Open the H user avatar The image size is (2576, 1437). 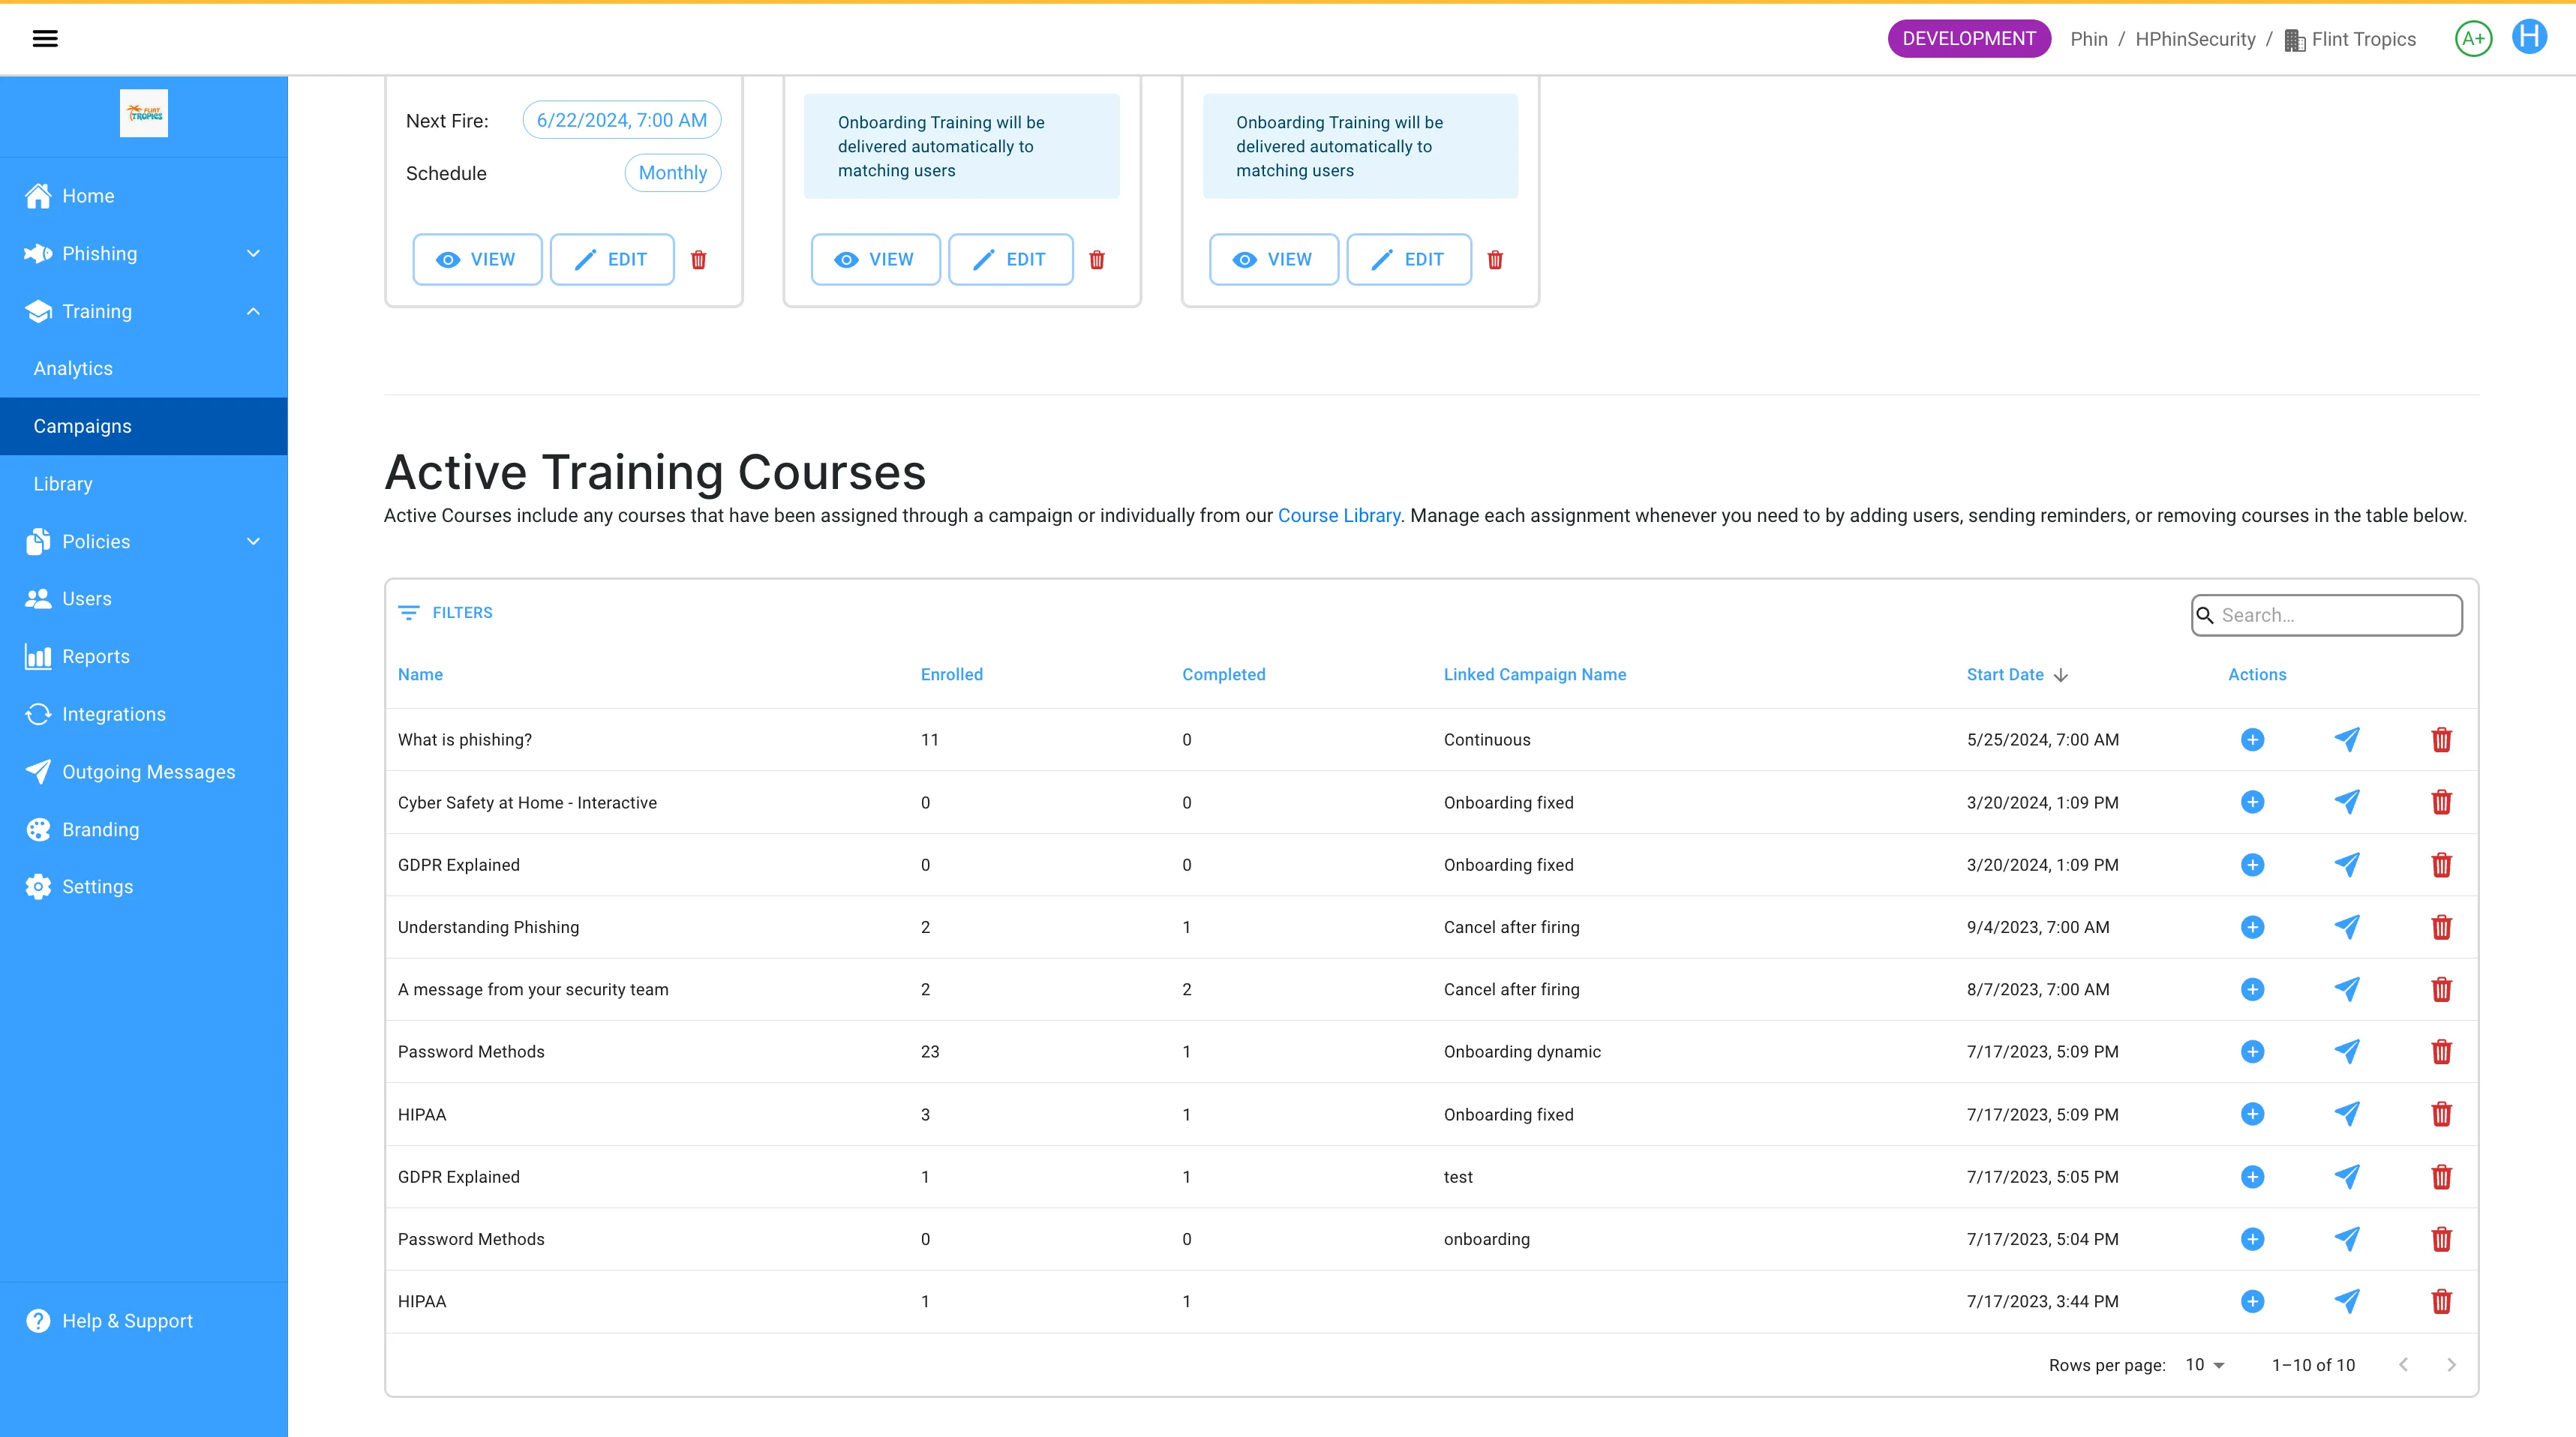(x=2529, y=38)
